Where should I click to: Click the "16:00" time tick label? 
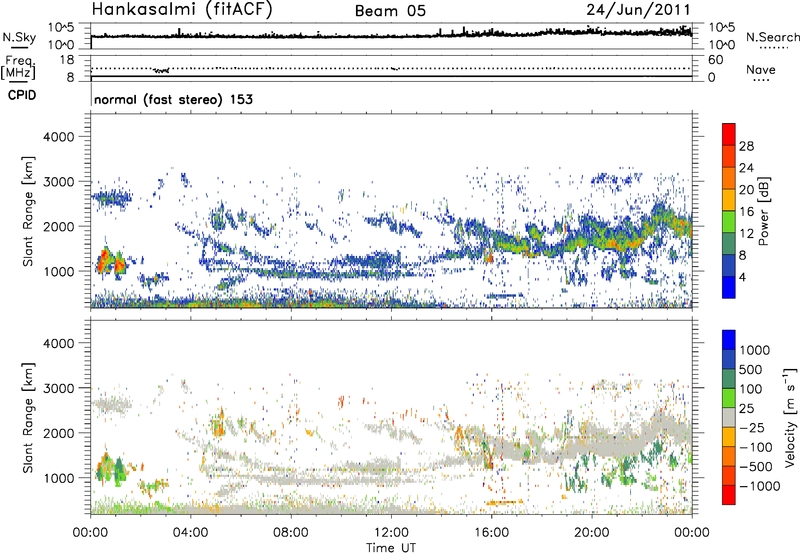point(491,533)
